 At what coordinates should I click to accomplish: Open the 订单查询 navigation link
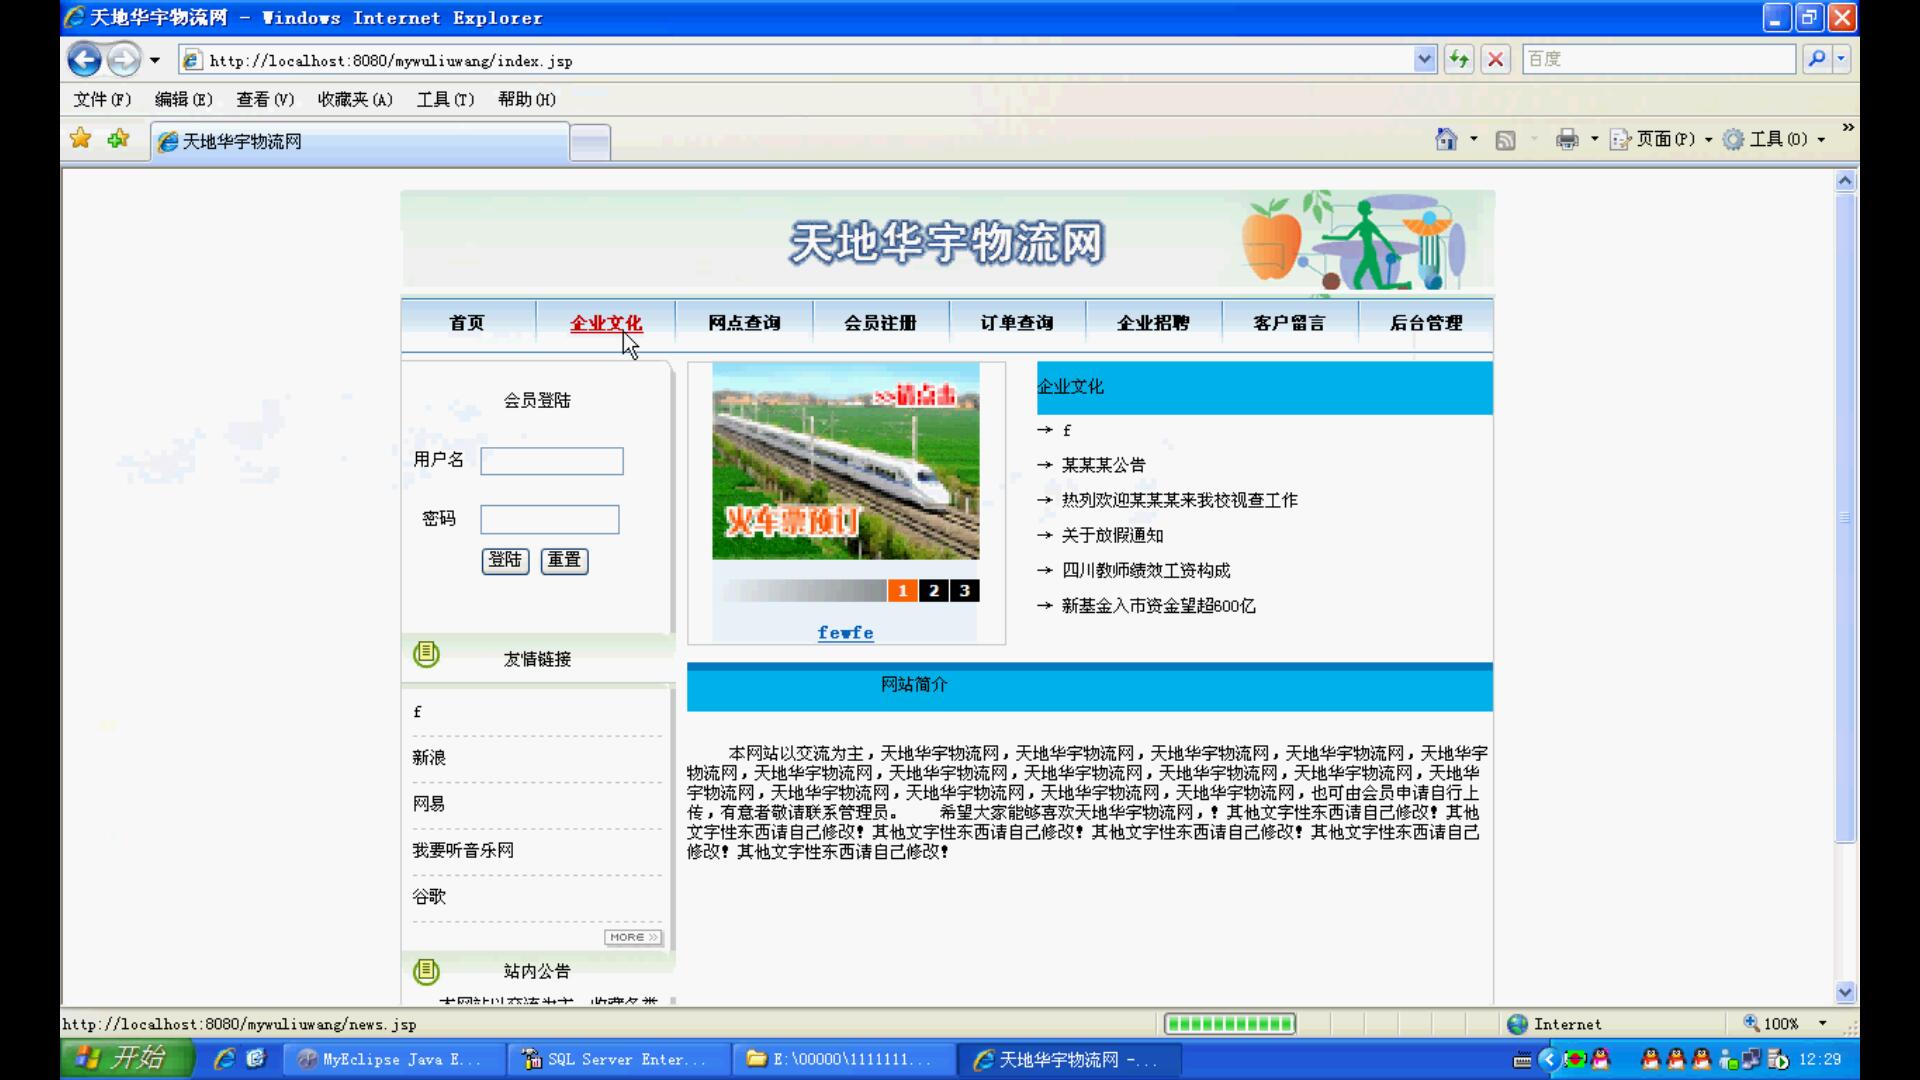(x=1017, y=323)
